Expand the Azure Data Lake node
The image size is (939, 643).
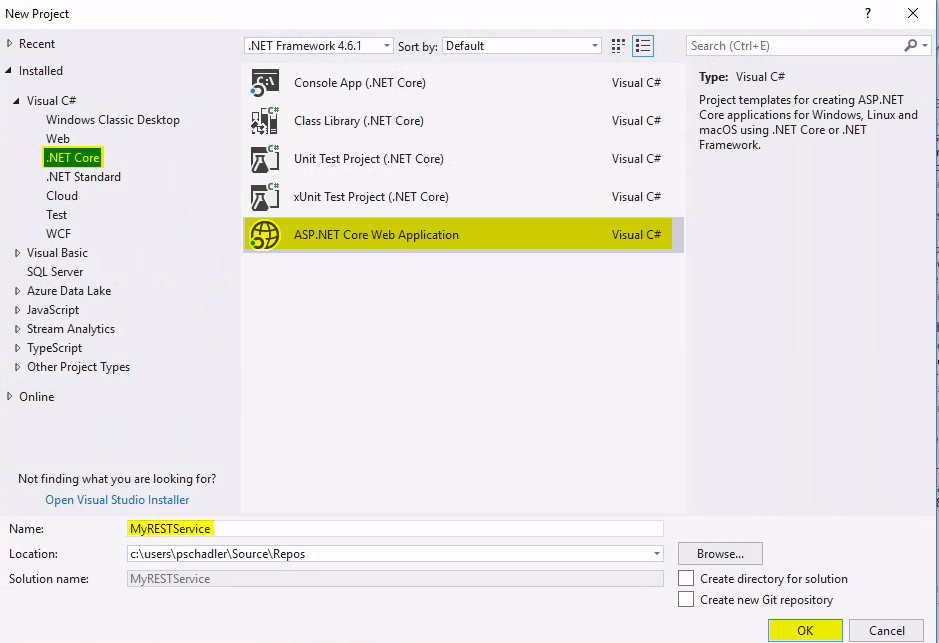[17, 291]
